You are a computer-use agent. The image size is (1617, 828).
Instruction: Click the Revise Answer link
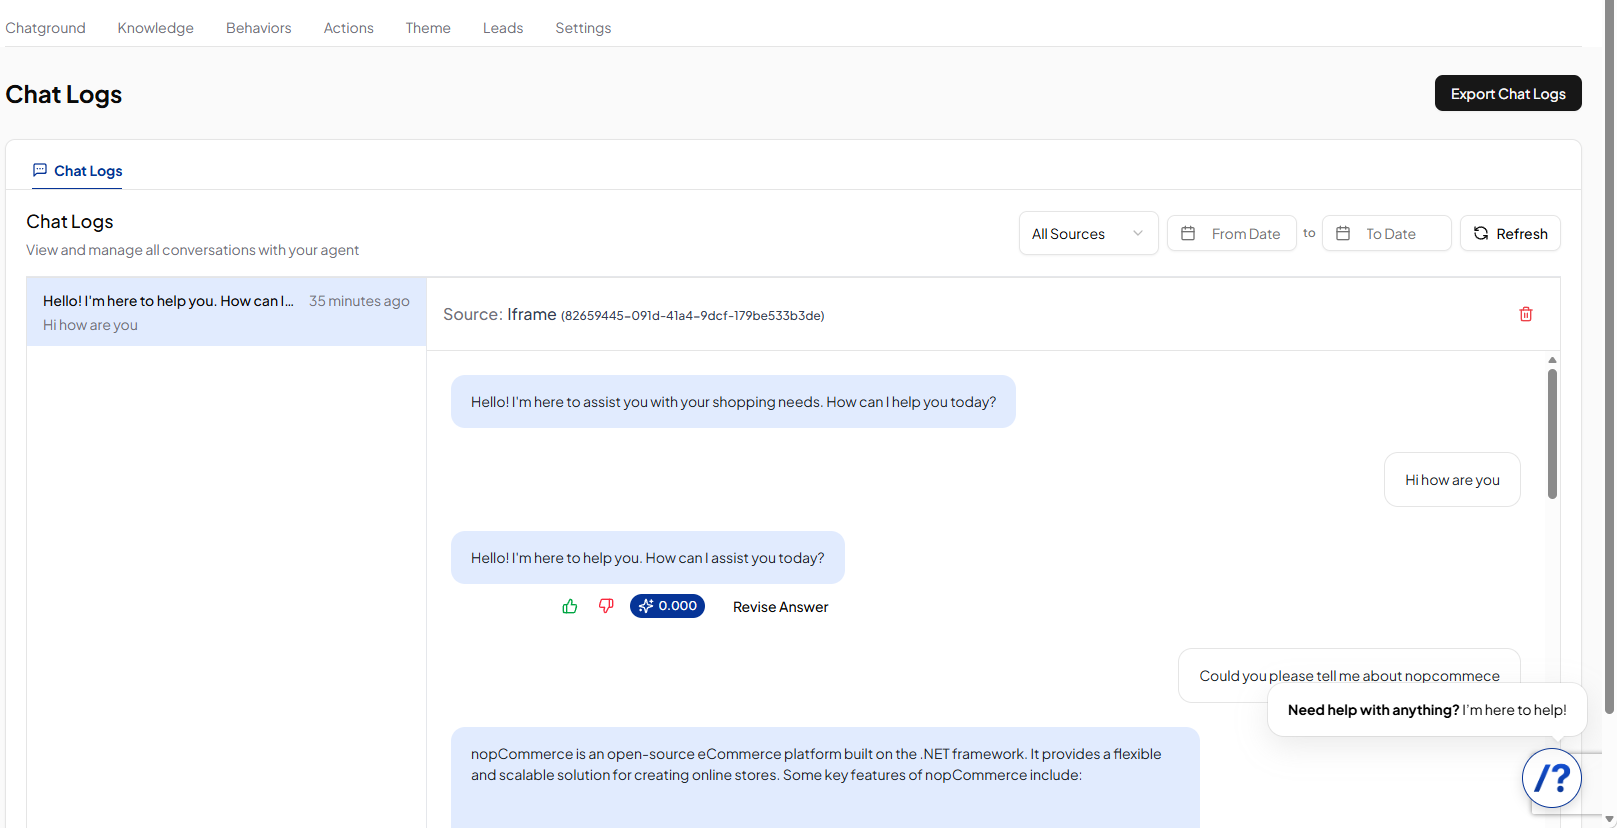[780, 607]
